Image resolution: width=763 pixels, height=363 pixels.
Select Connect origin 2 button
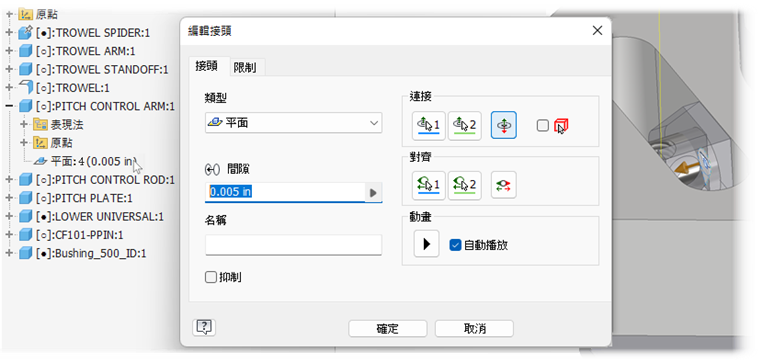[x=465, y=126]
